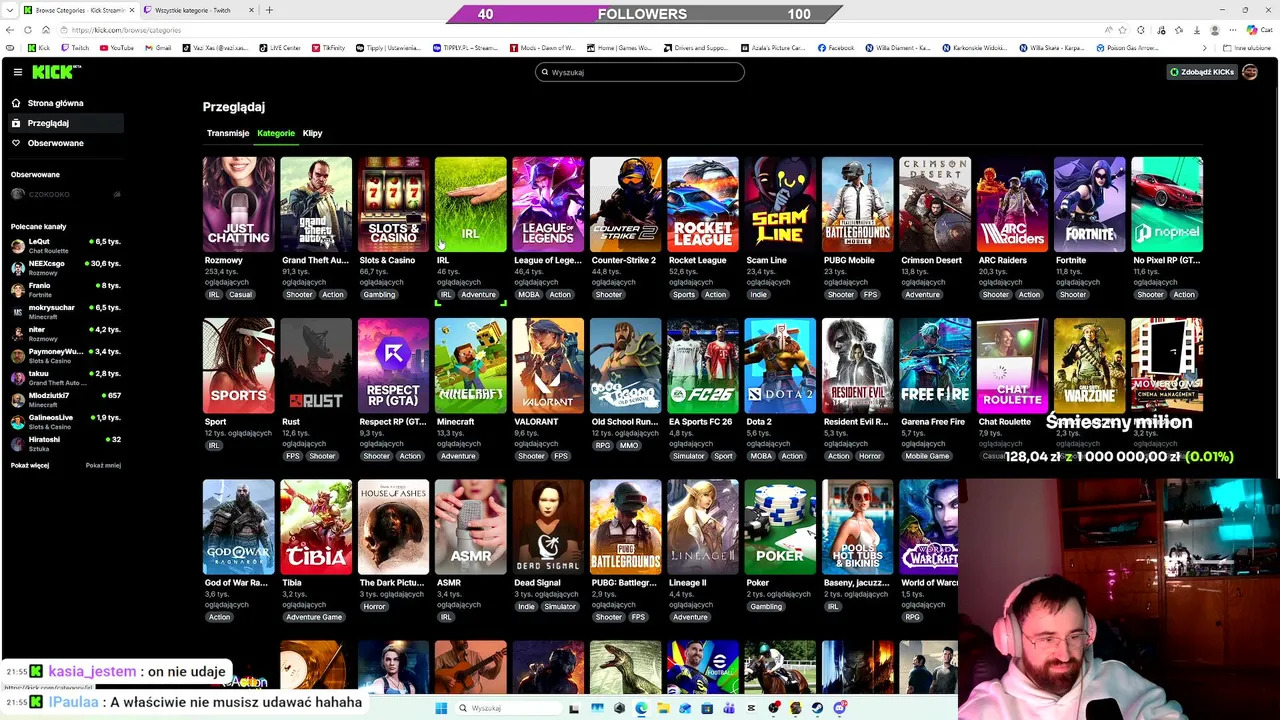Open the LIVE Center bookmark

279,48
